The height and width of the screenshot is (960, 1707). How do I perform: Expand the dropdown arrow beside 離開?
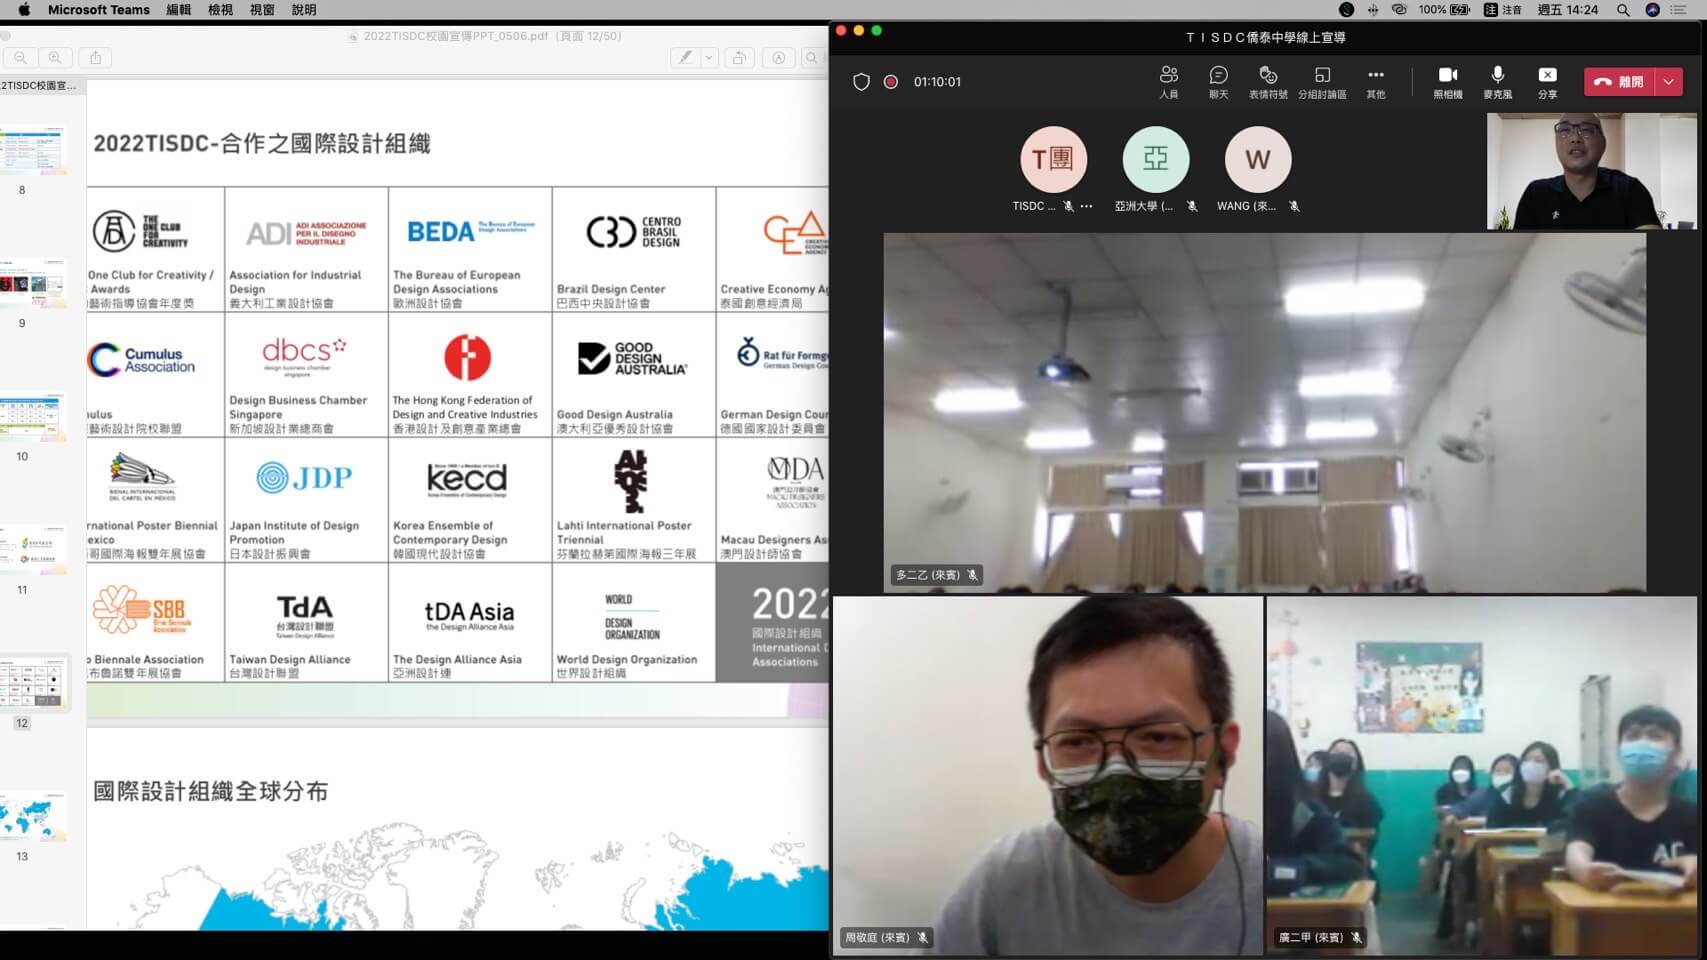(x=1669, y=82)
